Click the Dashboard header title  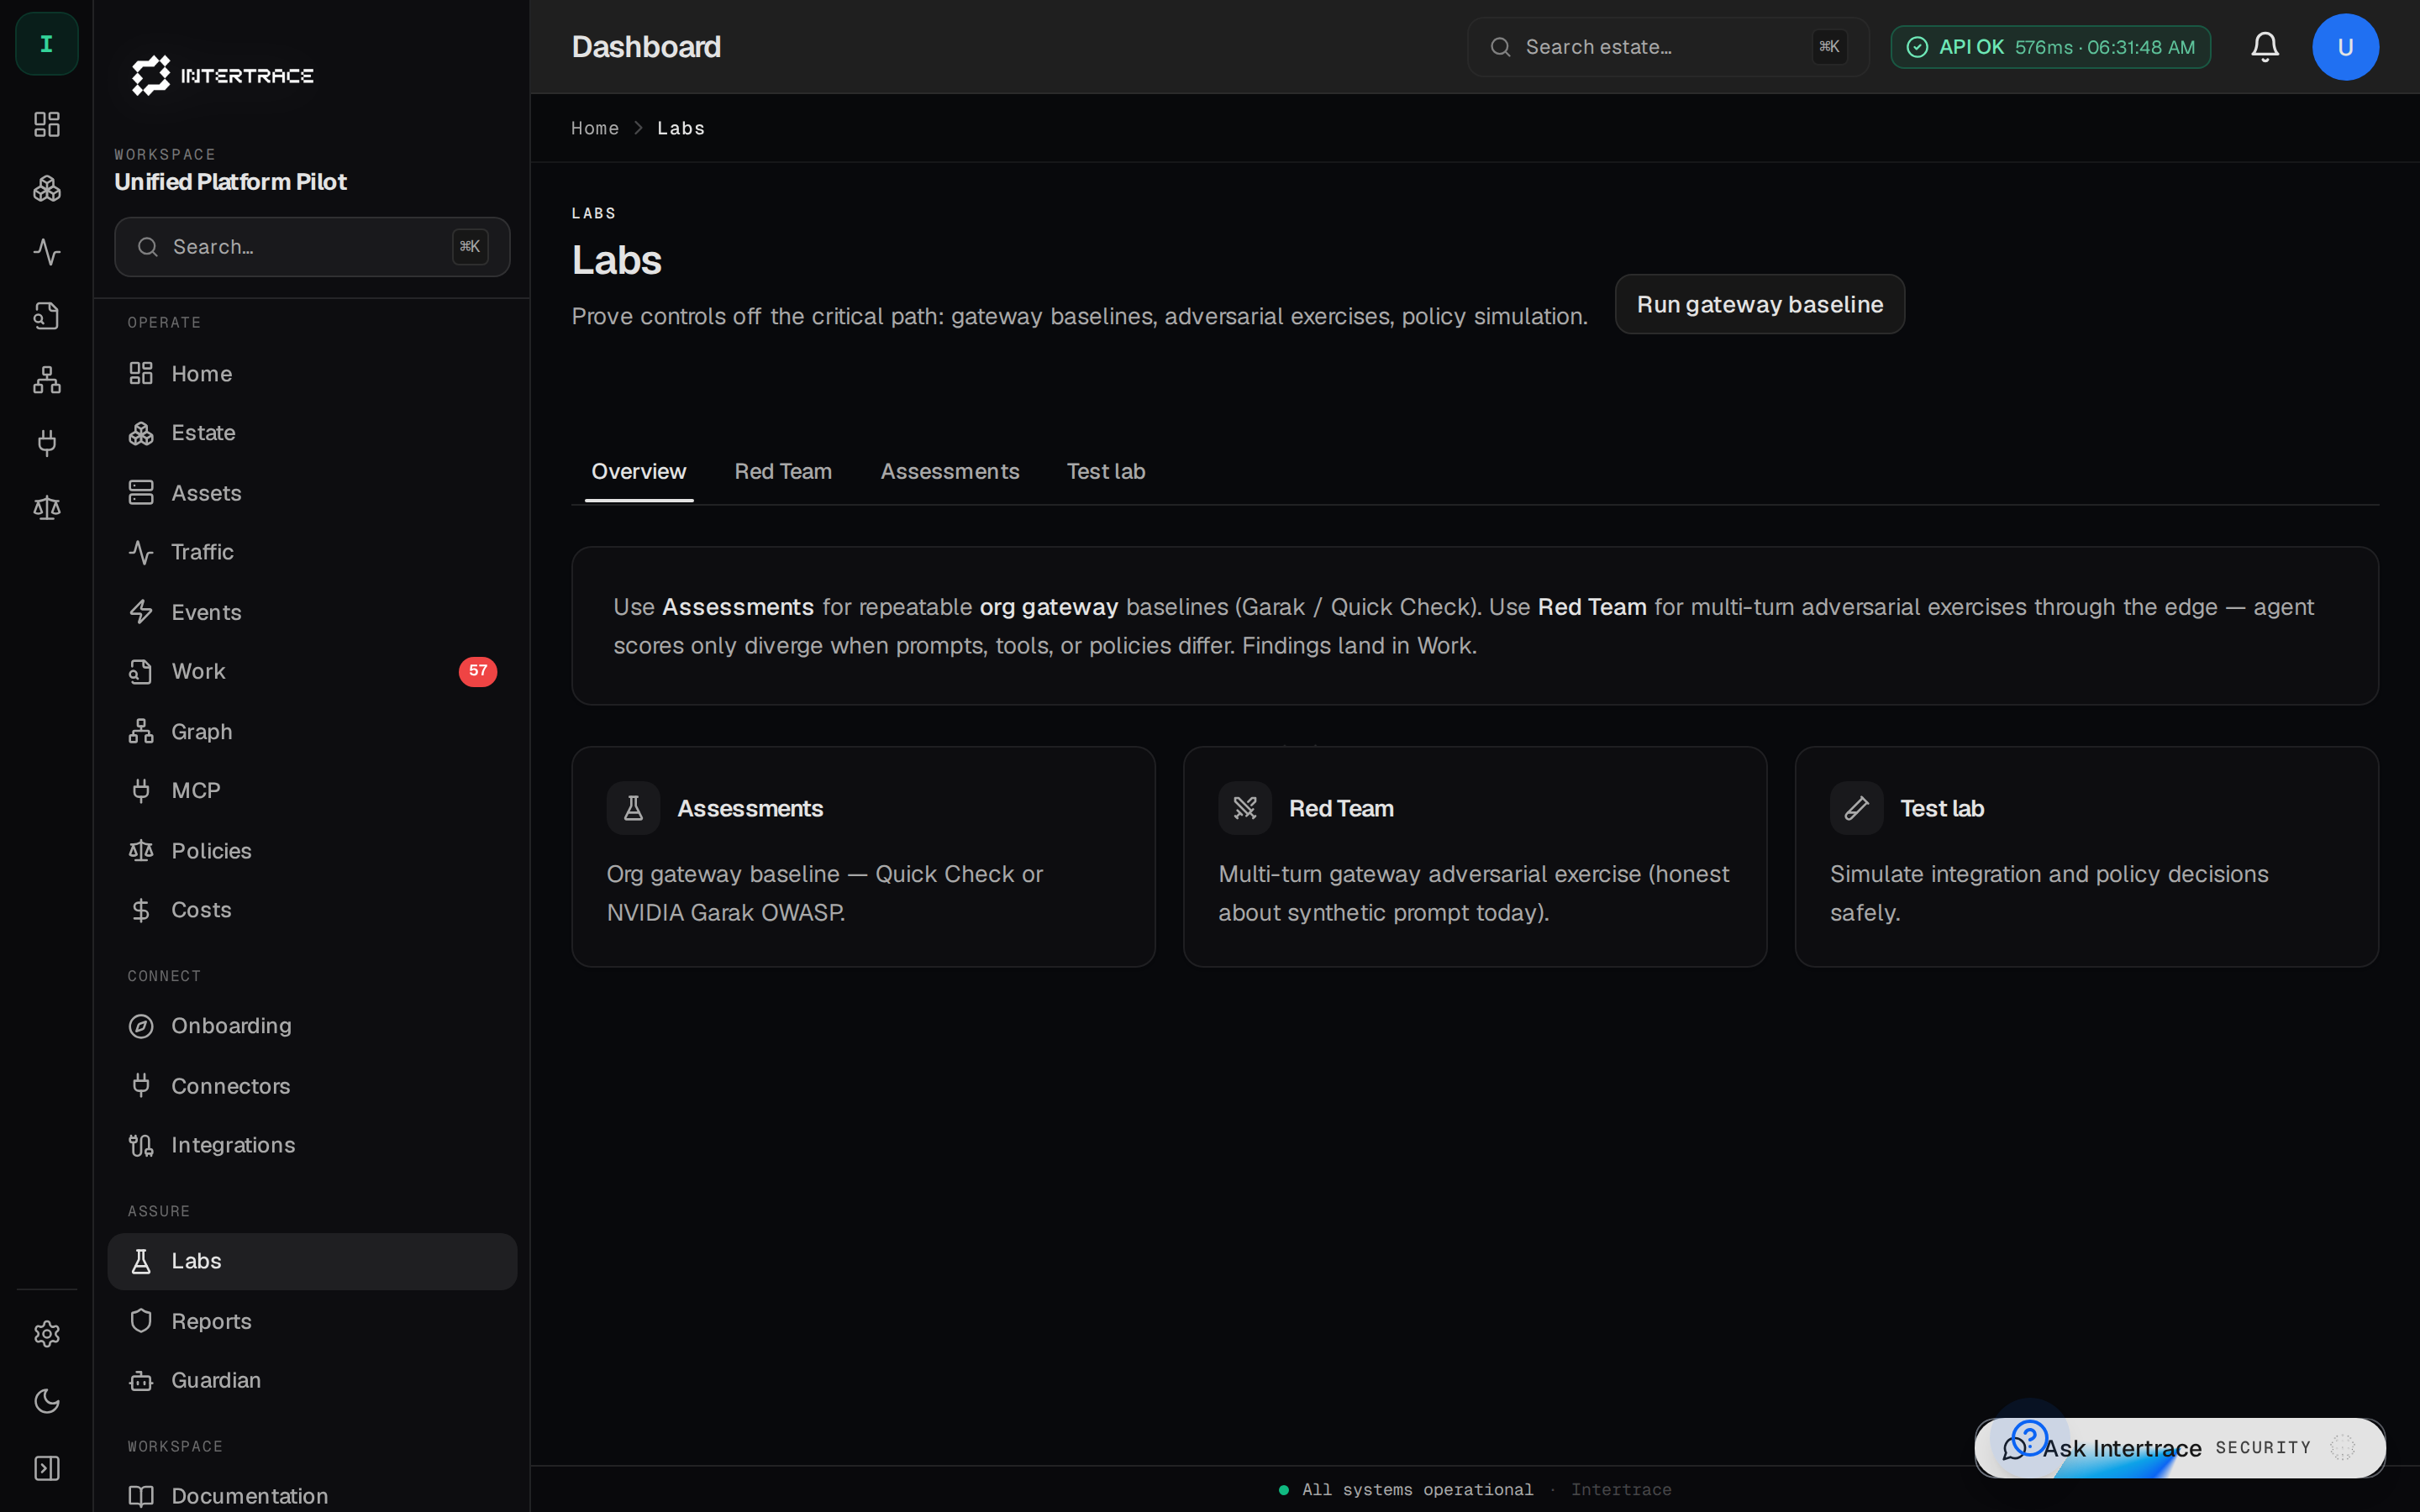coord(646,47)
